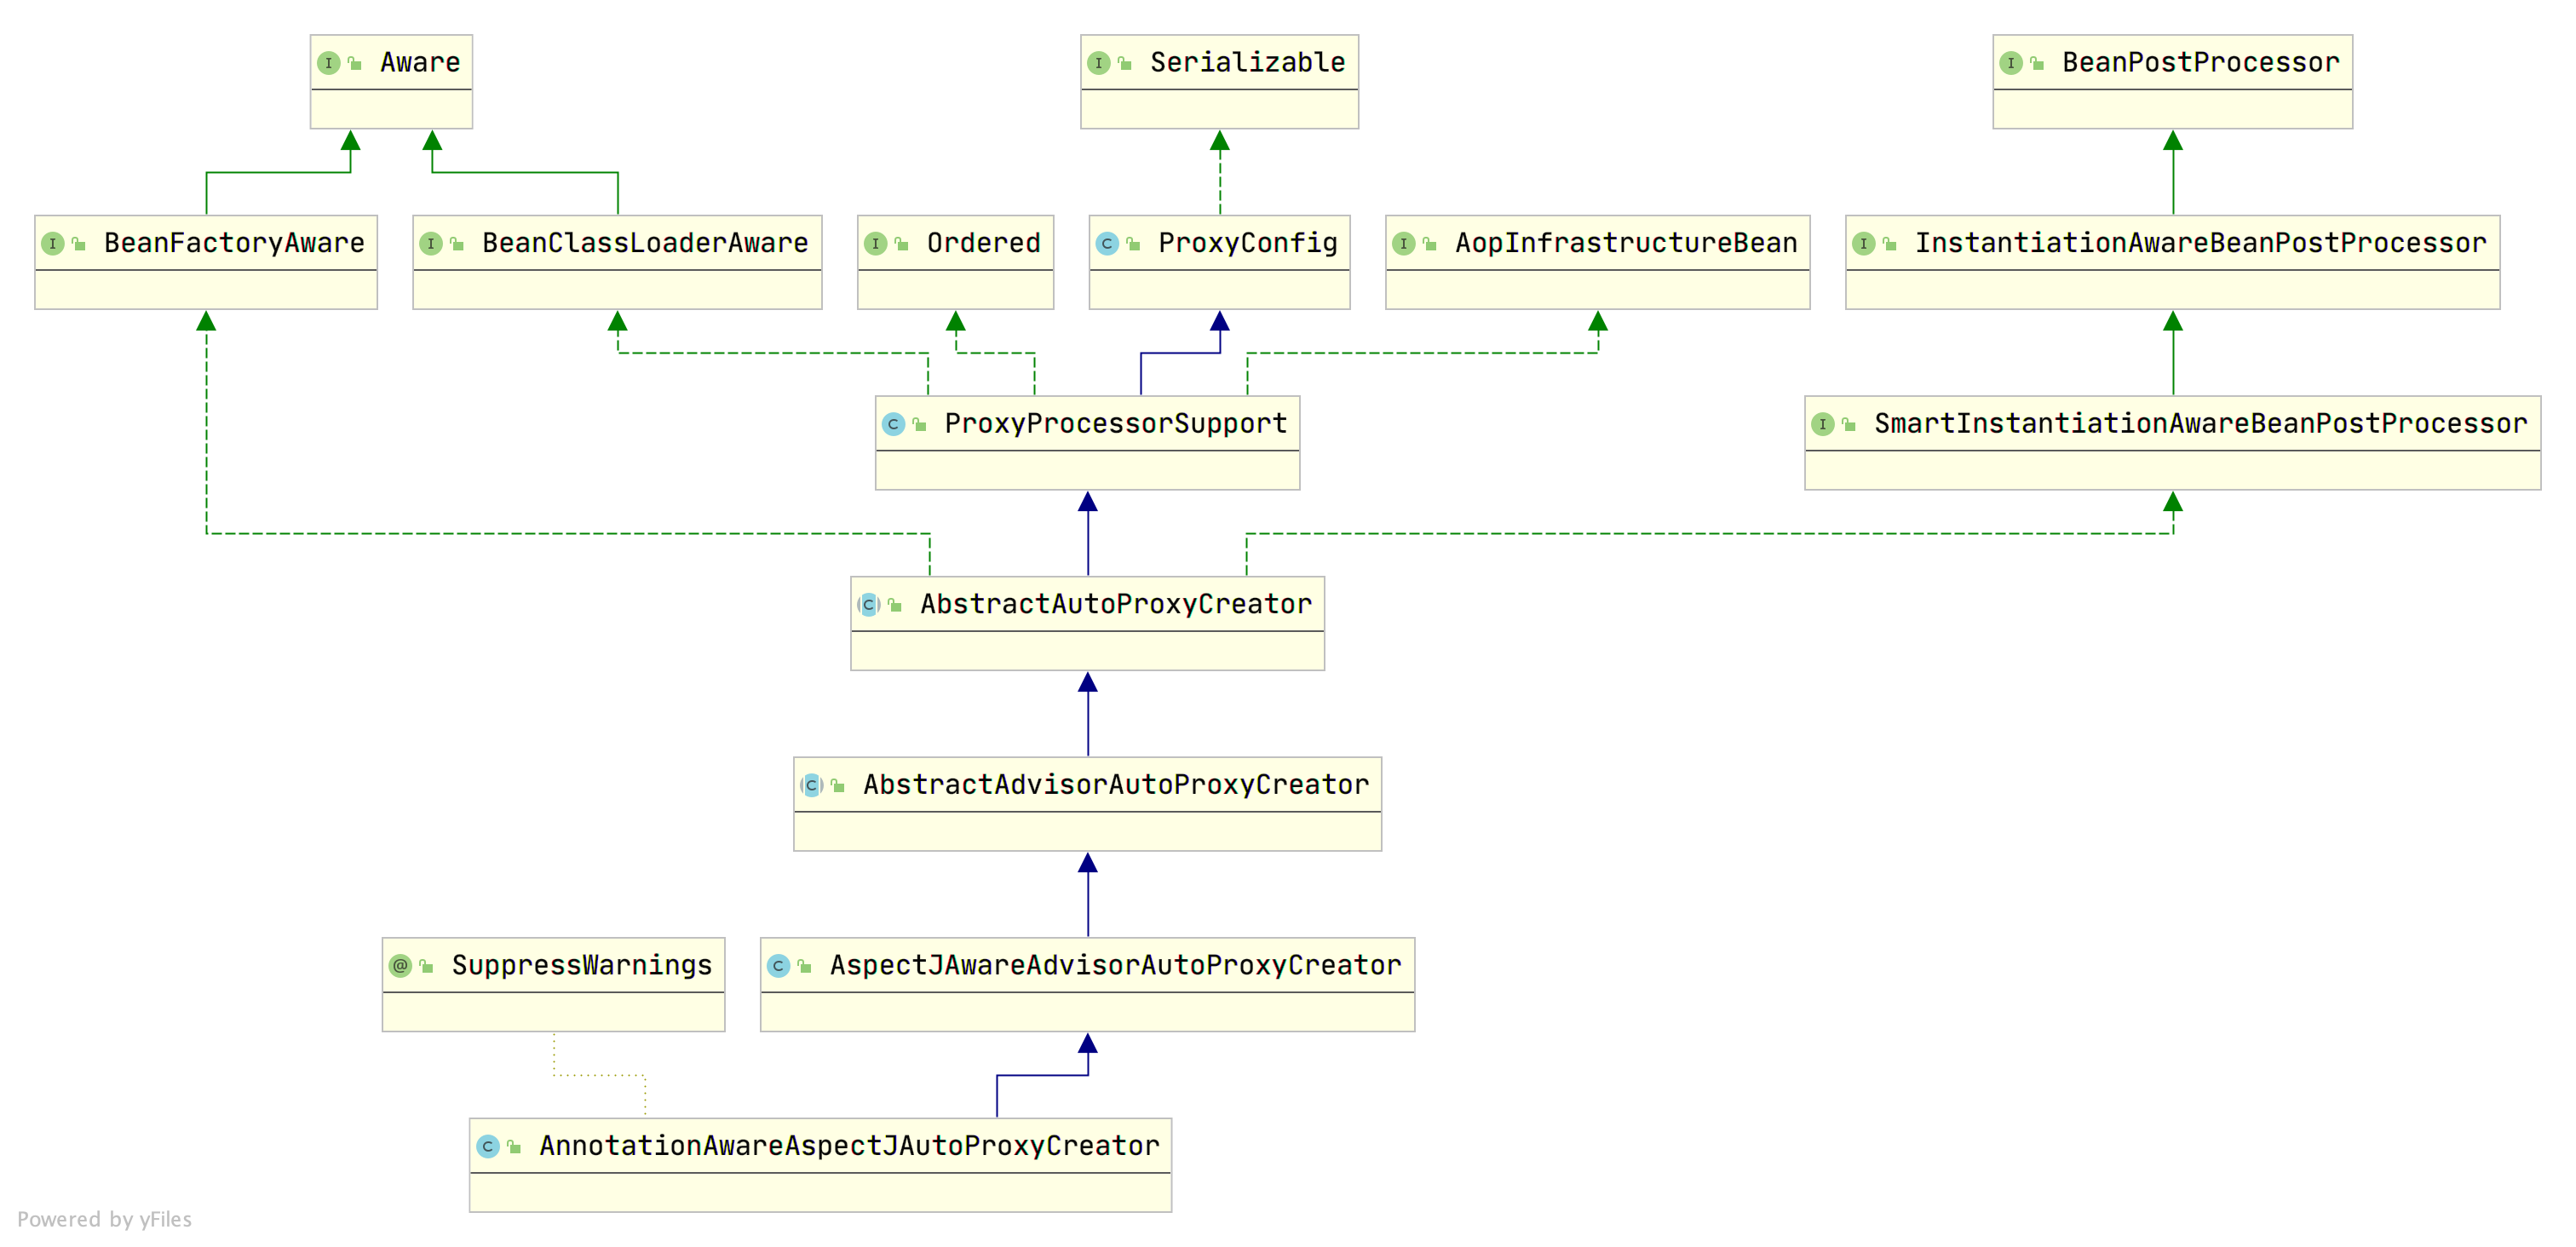Select the BeanClassLoaderAware node label
This screenshot has height=1247, width=2576.
[645, 244]
